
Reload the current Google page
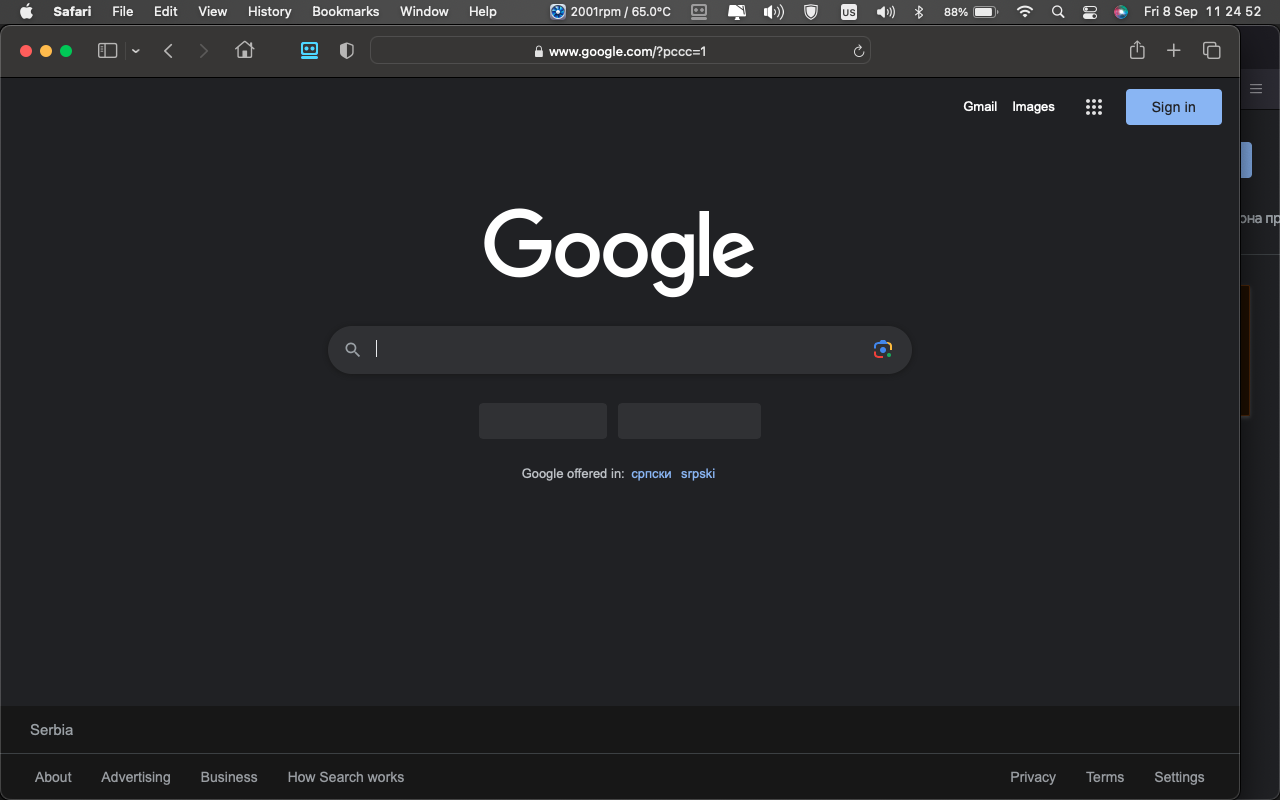pos(858,51)
